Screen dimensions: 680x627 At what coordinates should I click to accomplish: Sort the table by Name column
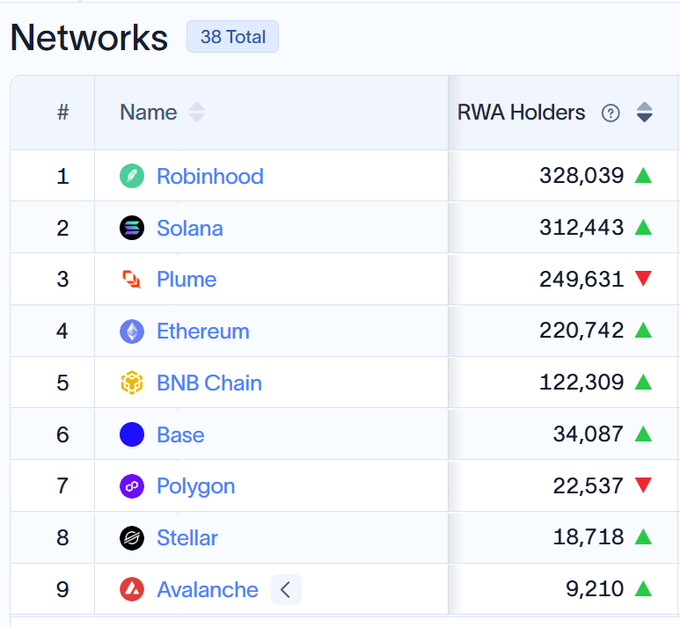tap(196, 112)
